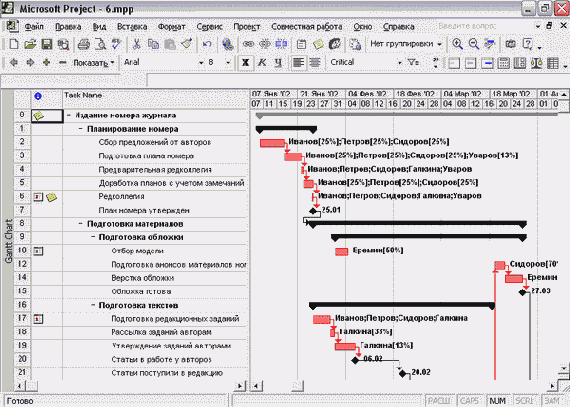Screen dimensions: 570x407
Task: Click the Zoom Out magnifier icon
Action: point(474,44)
